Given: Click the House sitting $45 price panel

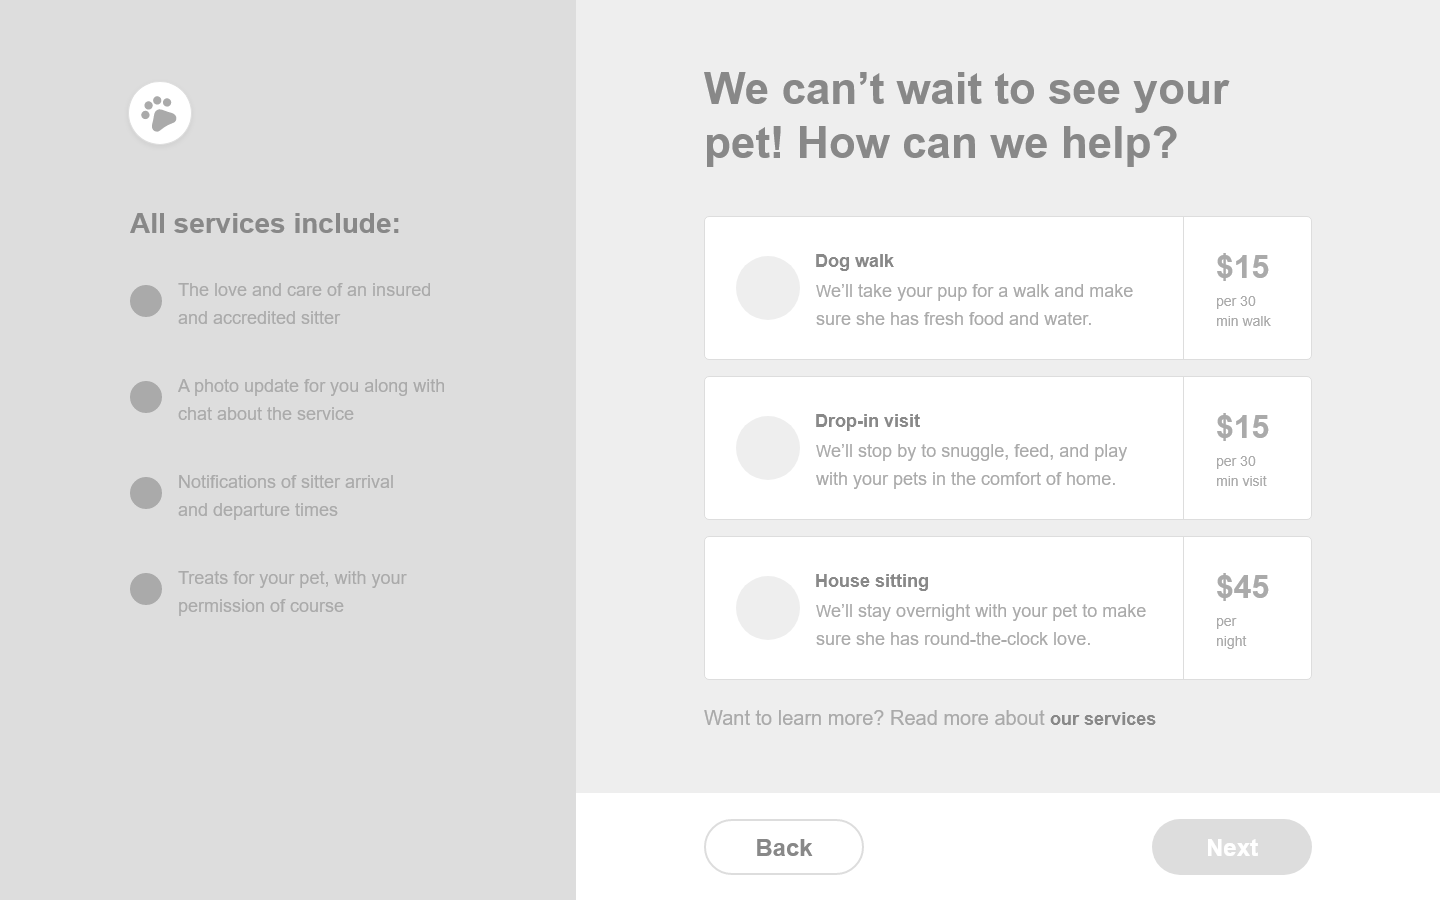Looking at the screenshot, I should [x=1247, y=608].
